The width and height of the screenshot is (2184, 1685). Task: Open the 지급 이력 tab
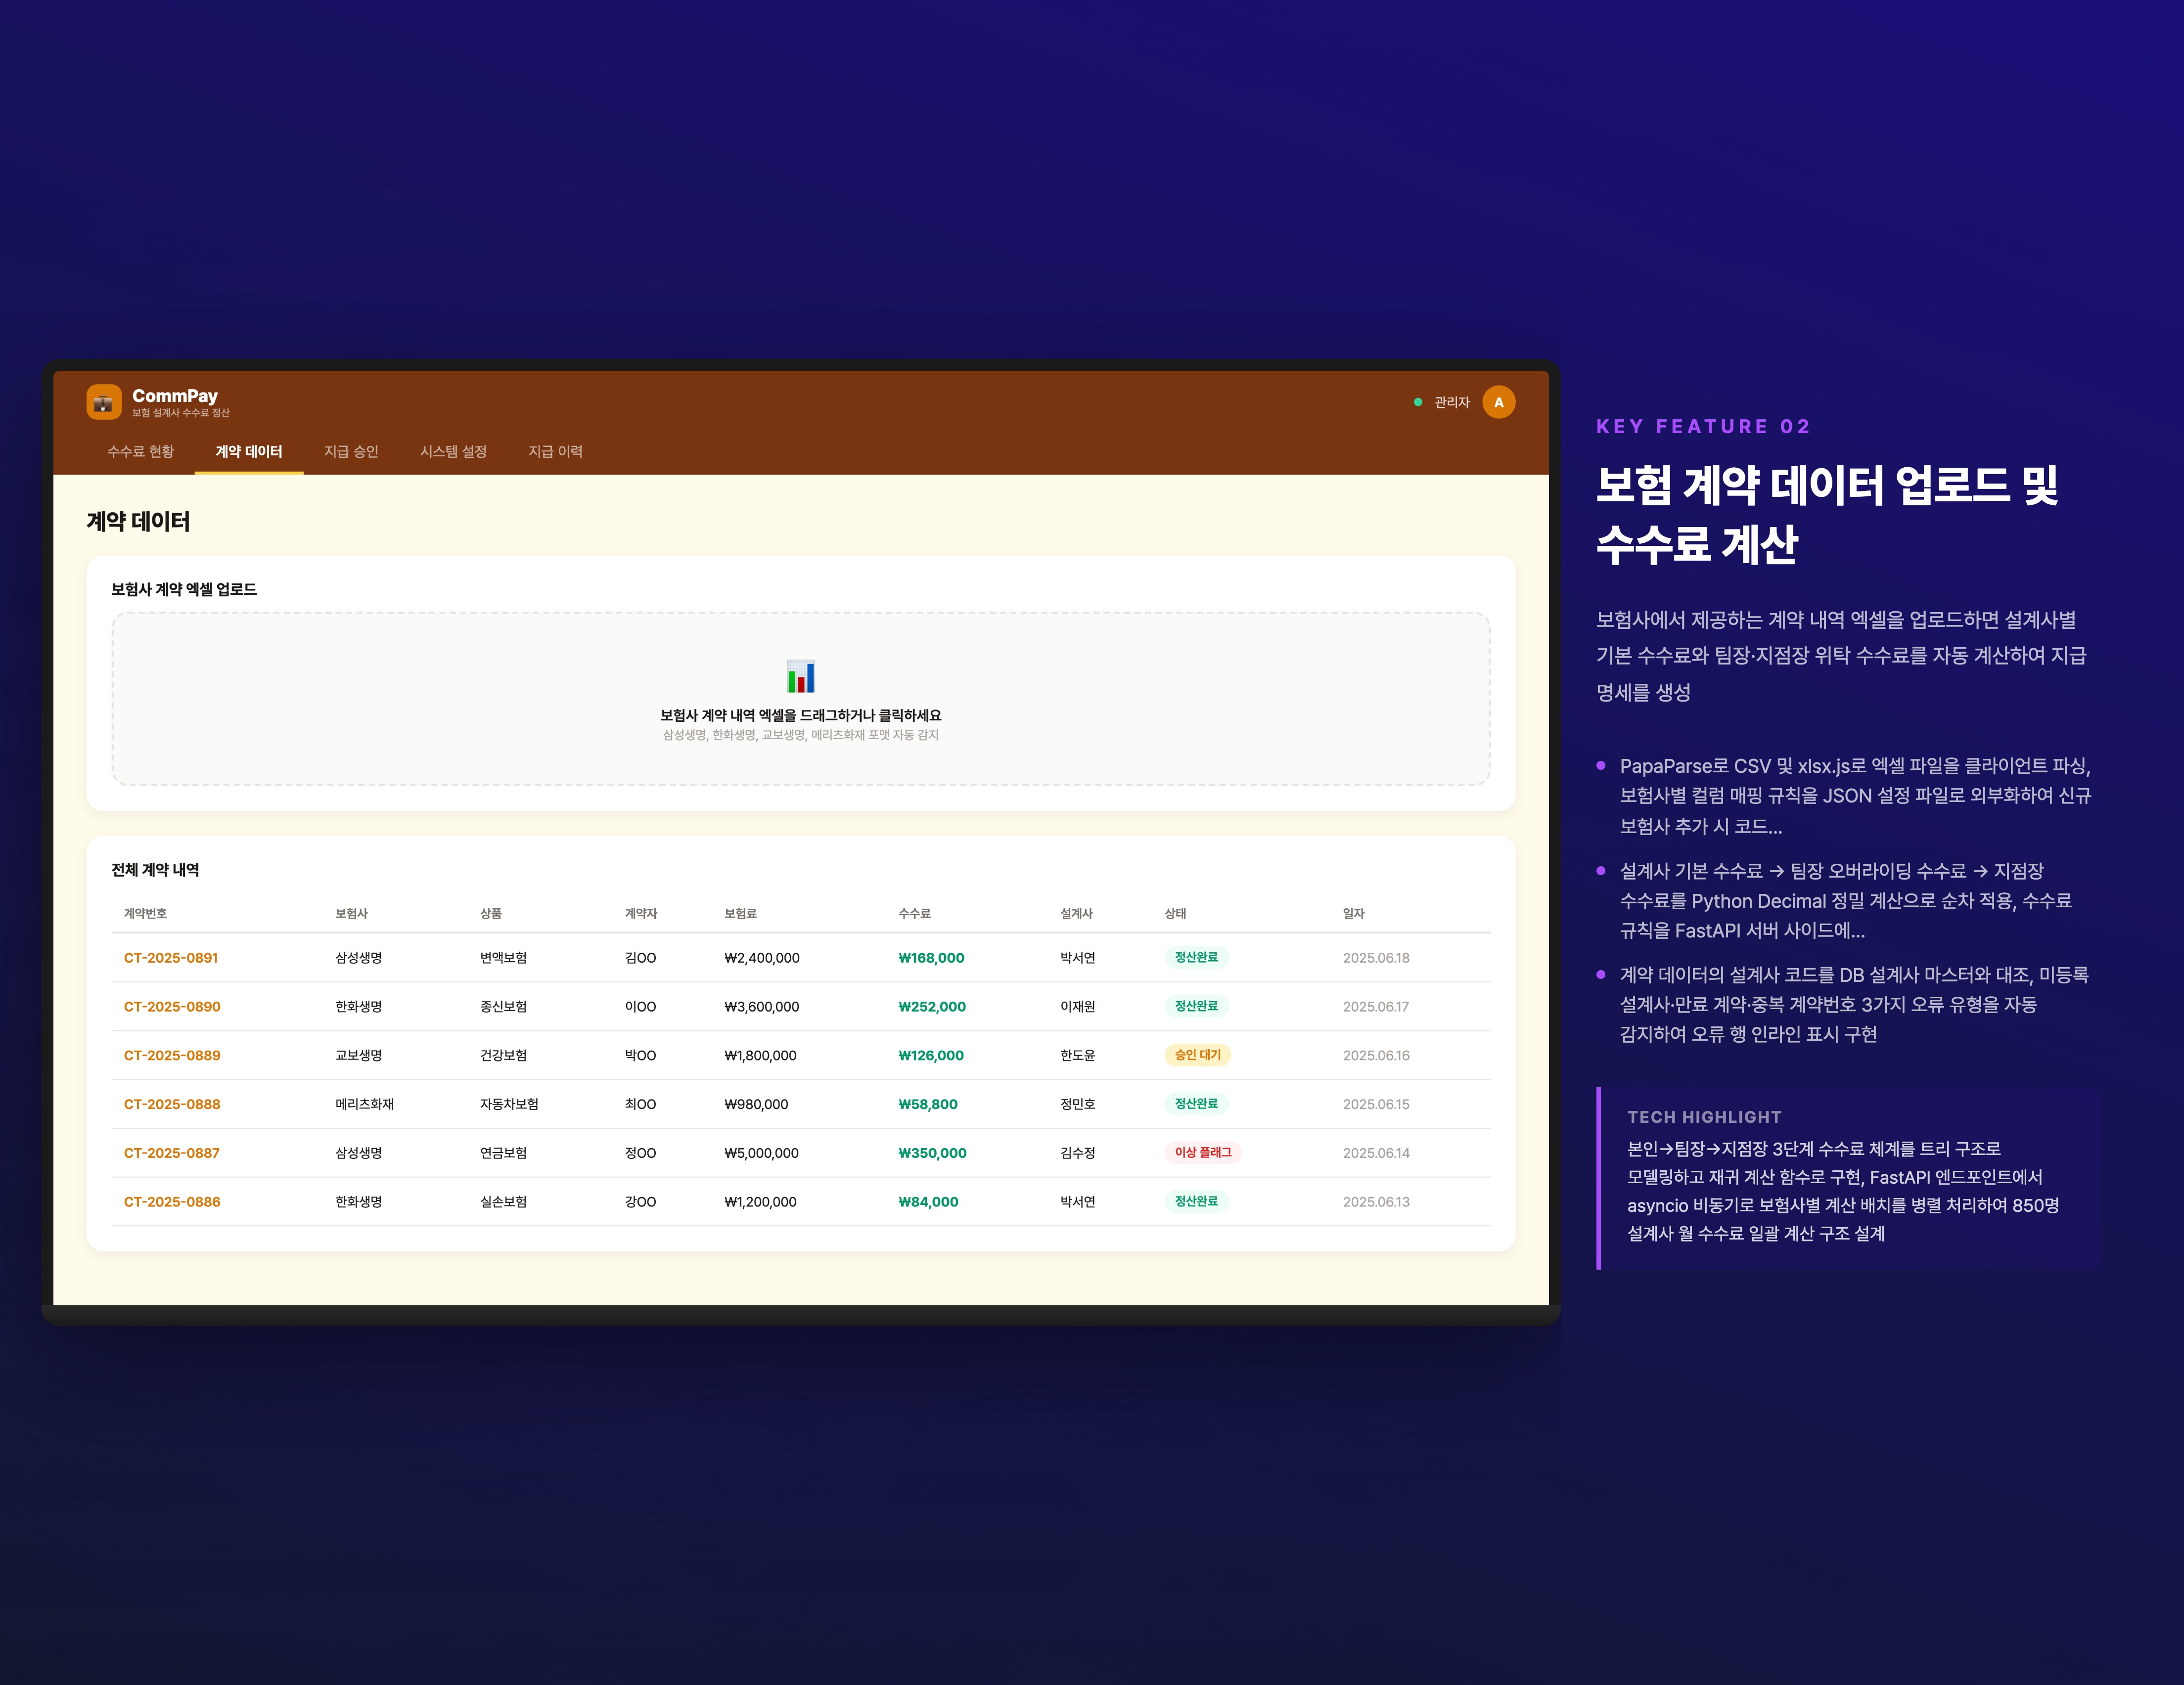click(556, 452)
